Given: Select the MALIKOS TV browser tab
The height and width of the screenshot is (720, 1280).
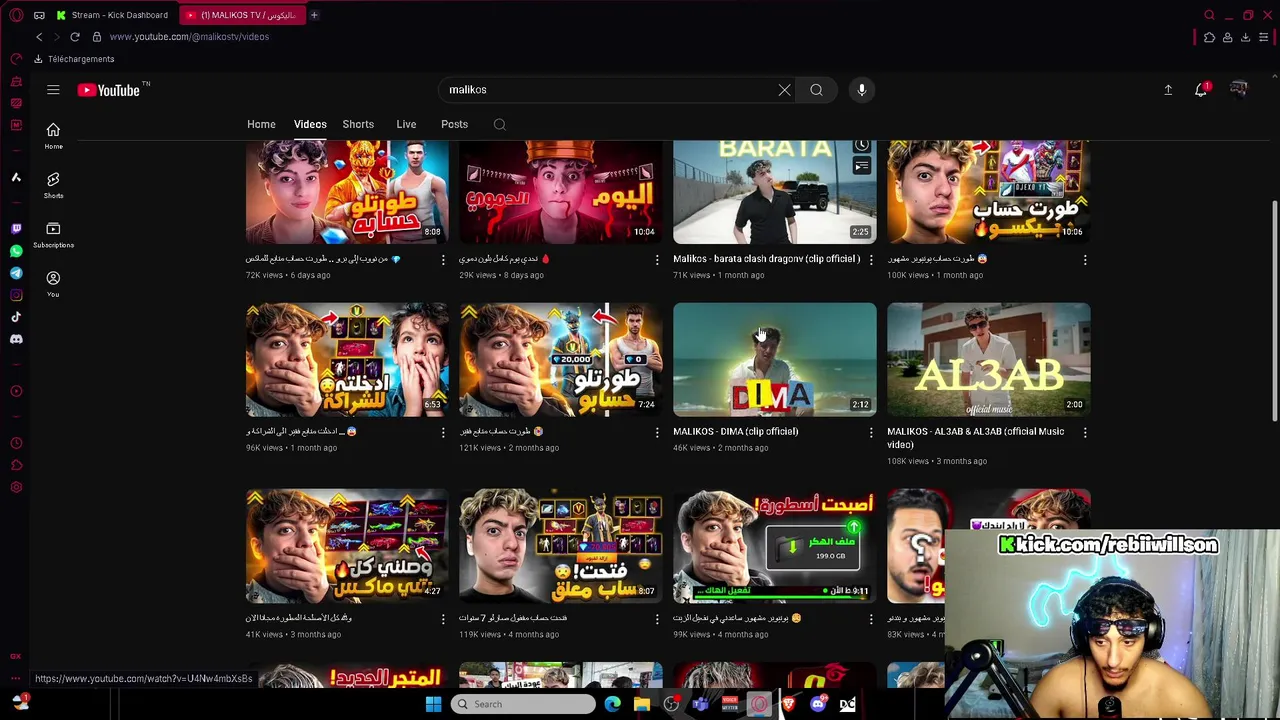Looking at the screenshot, I should click(242, 15).
